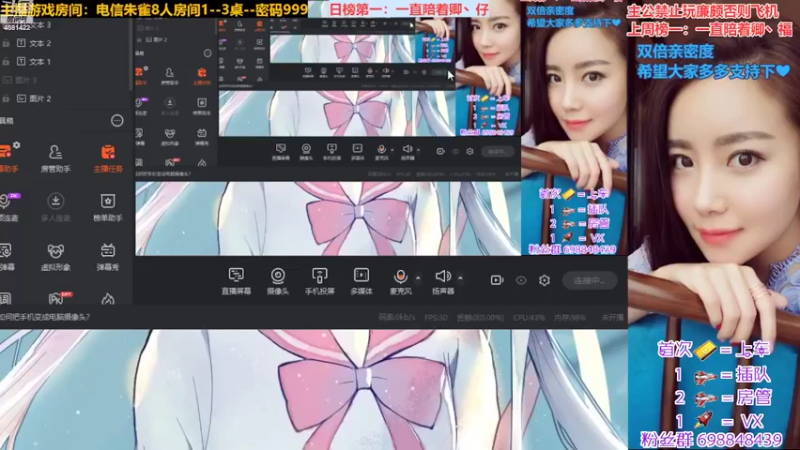This screenshot has height=450, width=800.
Task: Open the more options circle button
Action: point(117,121)
